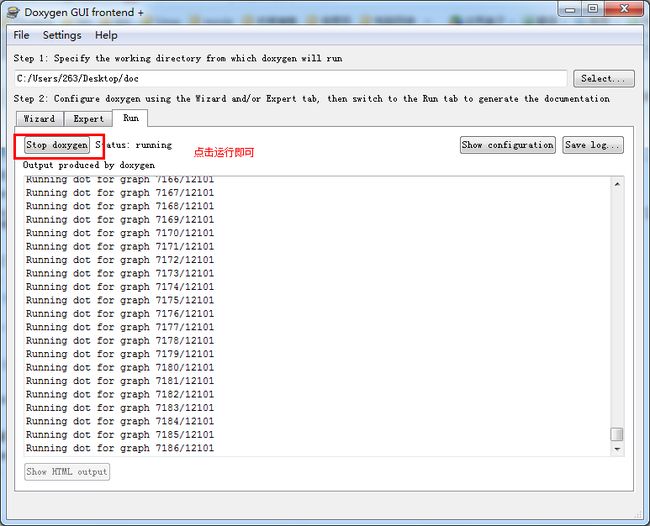This screenshot has height=526, width=650.
Task: Click the log scrollbar down arrow
Action: tap(617, 449)
